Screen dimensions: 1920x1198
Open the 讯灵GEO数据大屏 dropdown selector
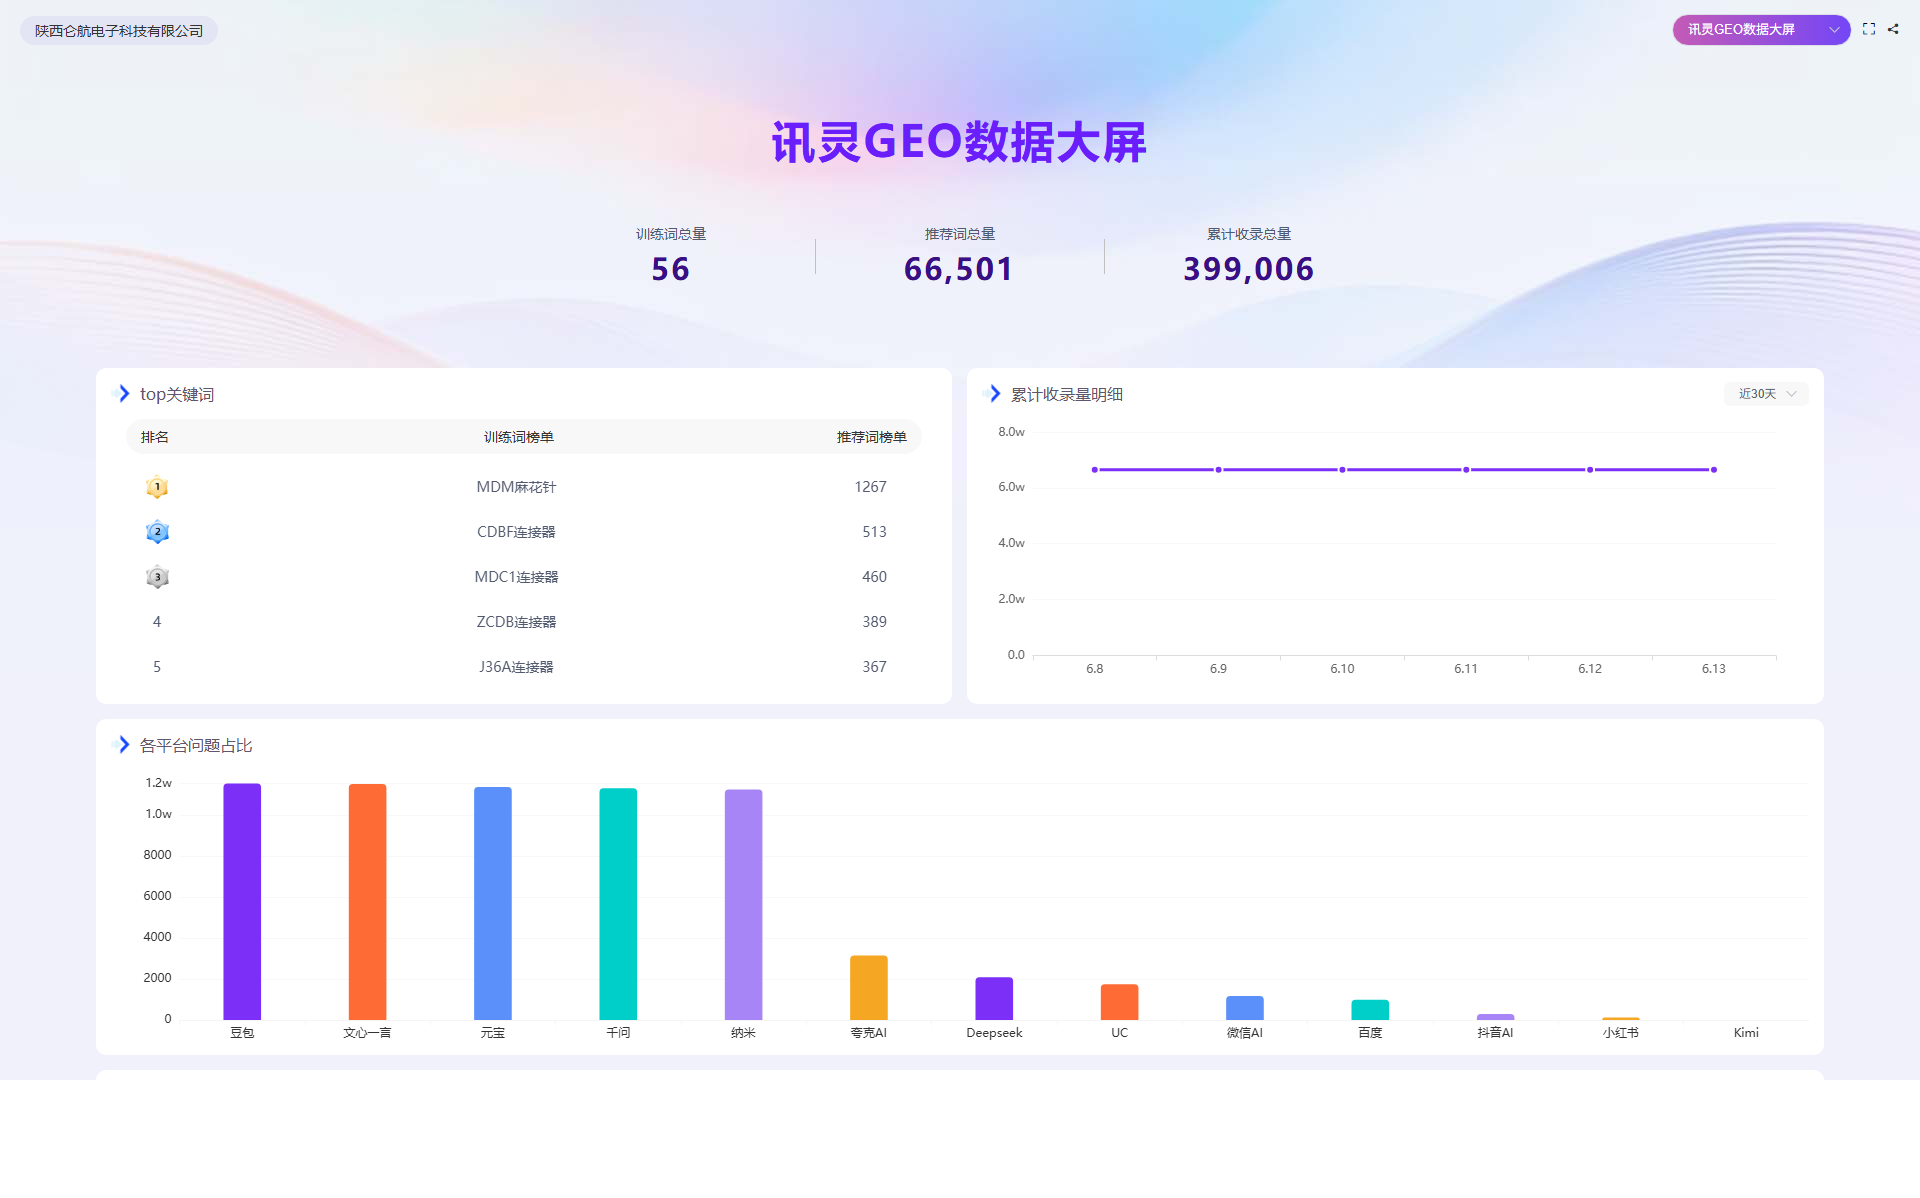coord(1761,30)
